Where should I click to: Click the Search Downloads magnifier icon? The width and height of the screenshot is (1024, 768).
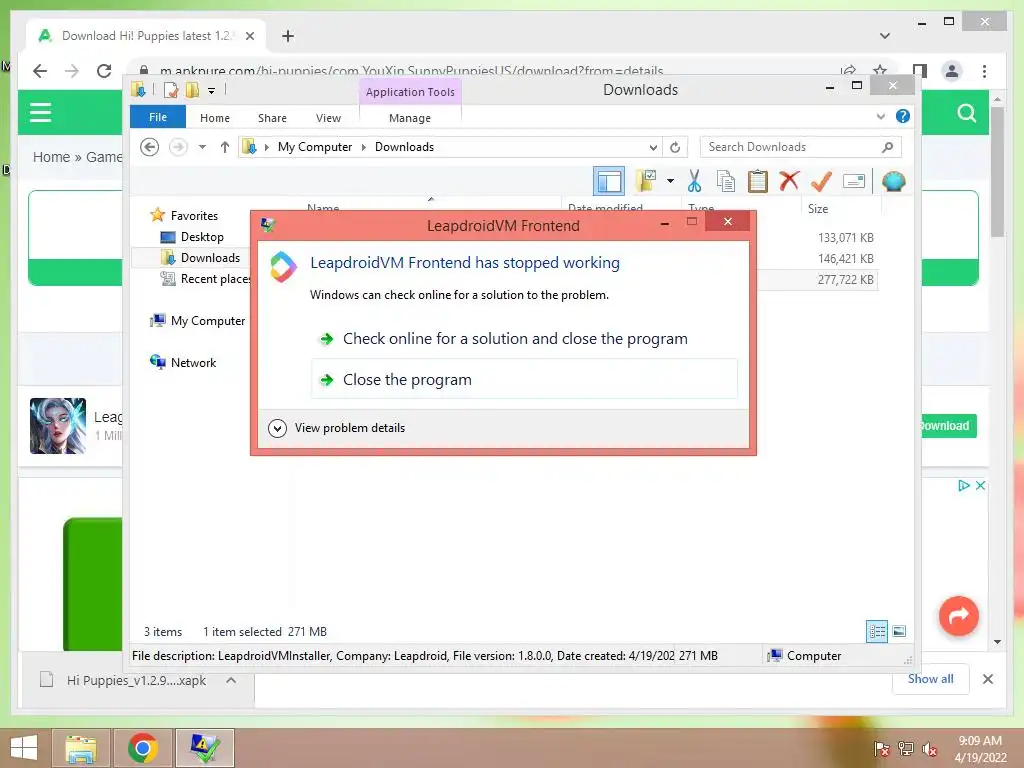(x=887, y=147)
